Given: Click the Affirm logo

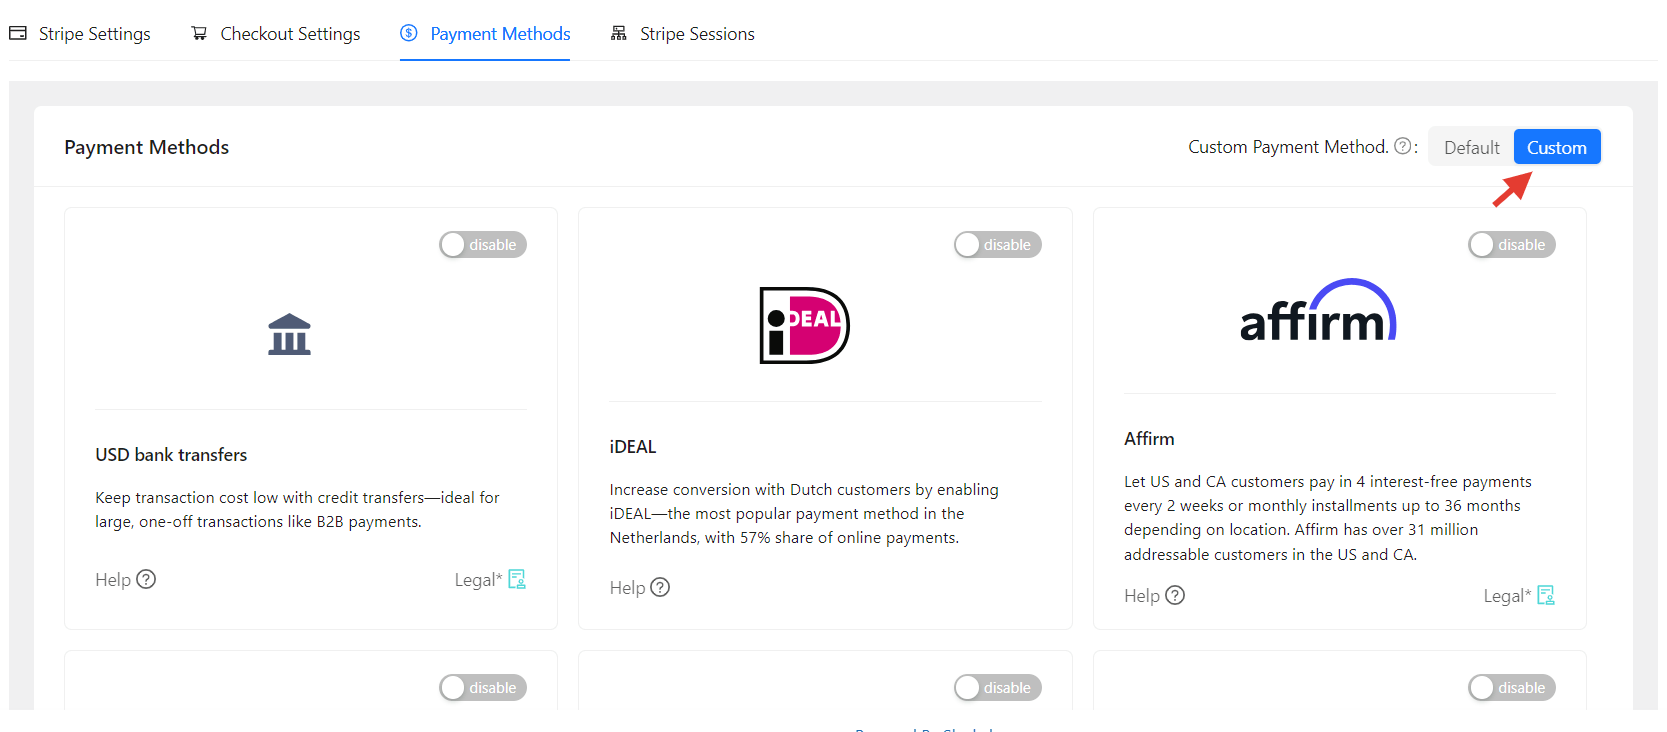Looking at the screenshot, I should pyautogui.click(x=1318, y=312).
